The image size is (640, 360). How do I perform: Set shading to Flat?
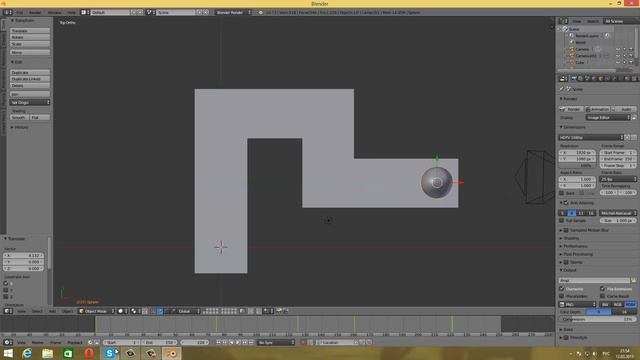(40, 117)
